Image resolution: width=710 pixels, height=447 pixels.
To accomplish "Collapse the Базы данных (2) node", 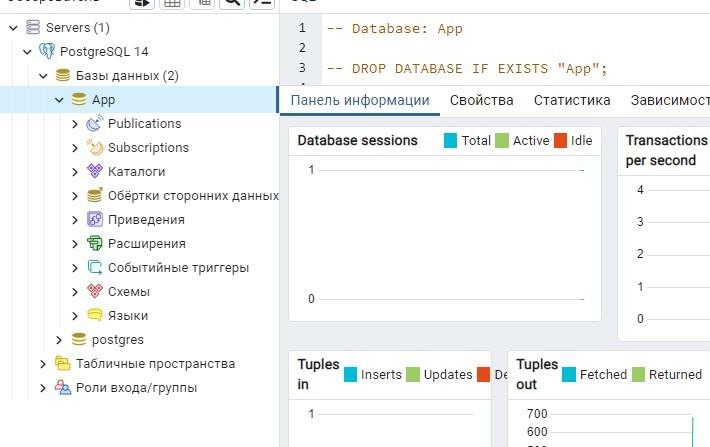I will coord(43,76).
